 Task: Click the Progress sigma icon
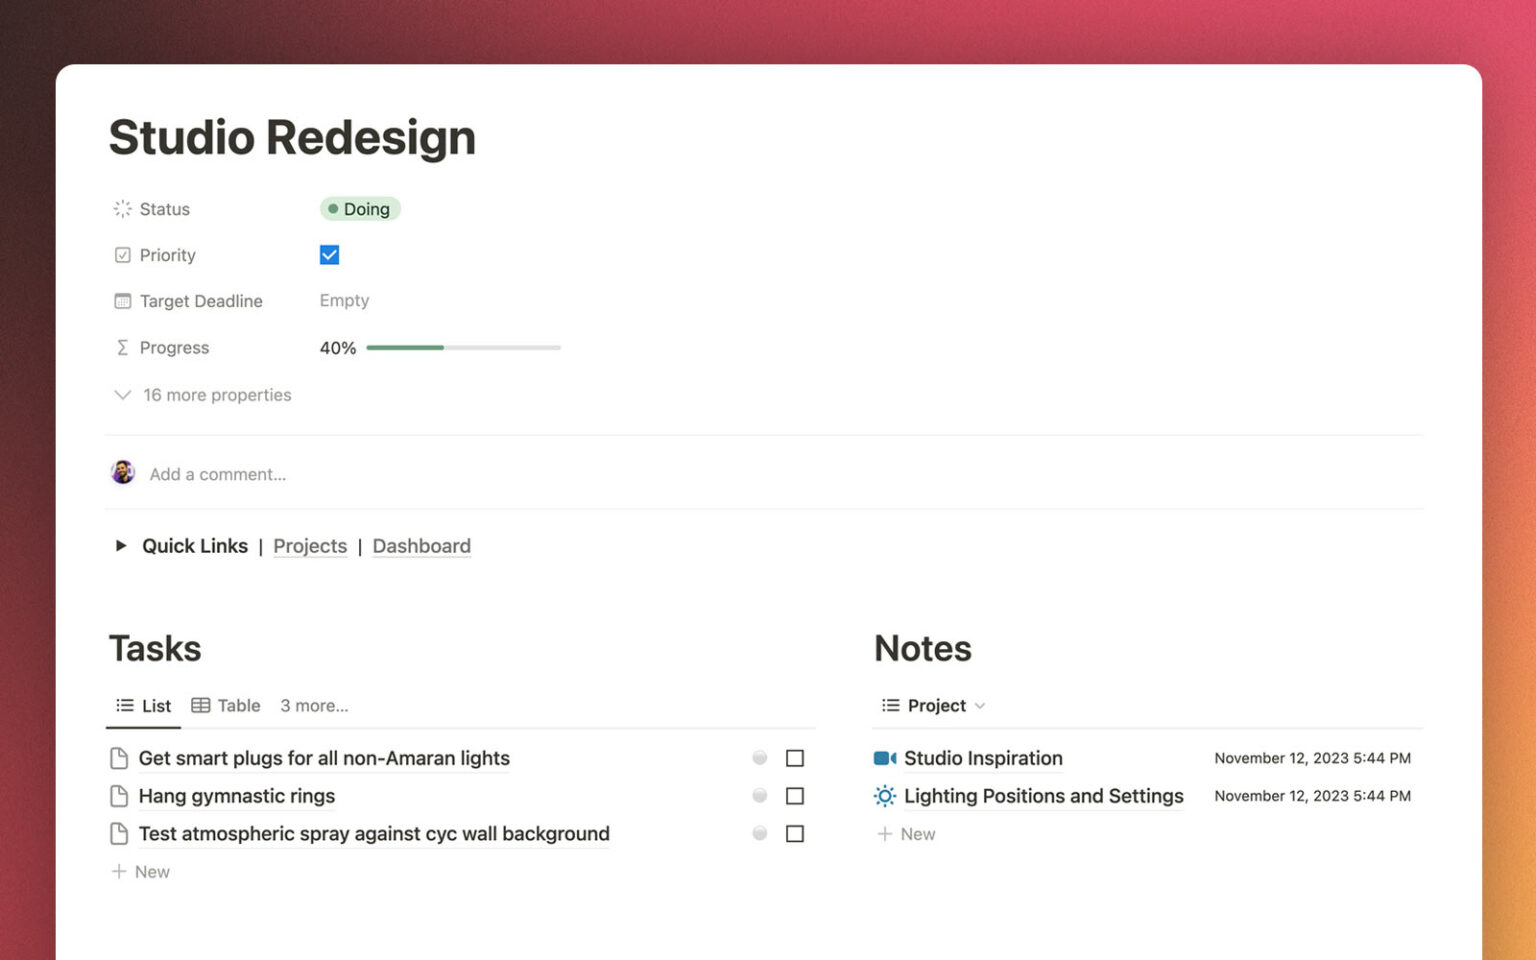click(122, 347)
